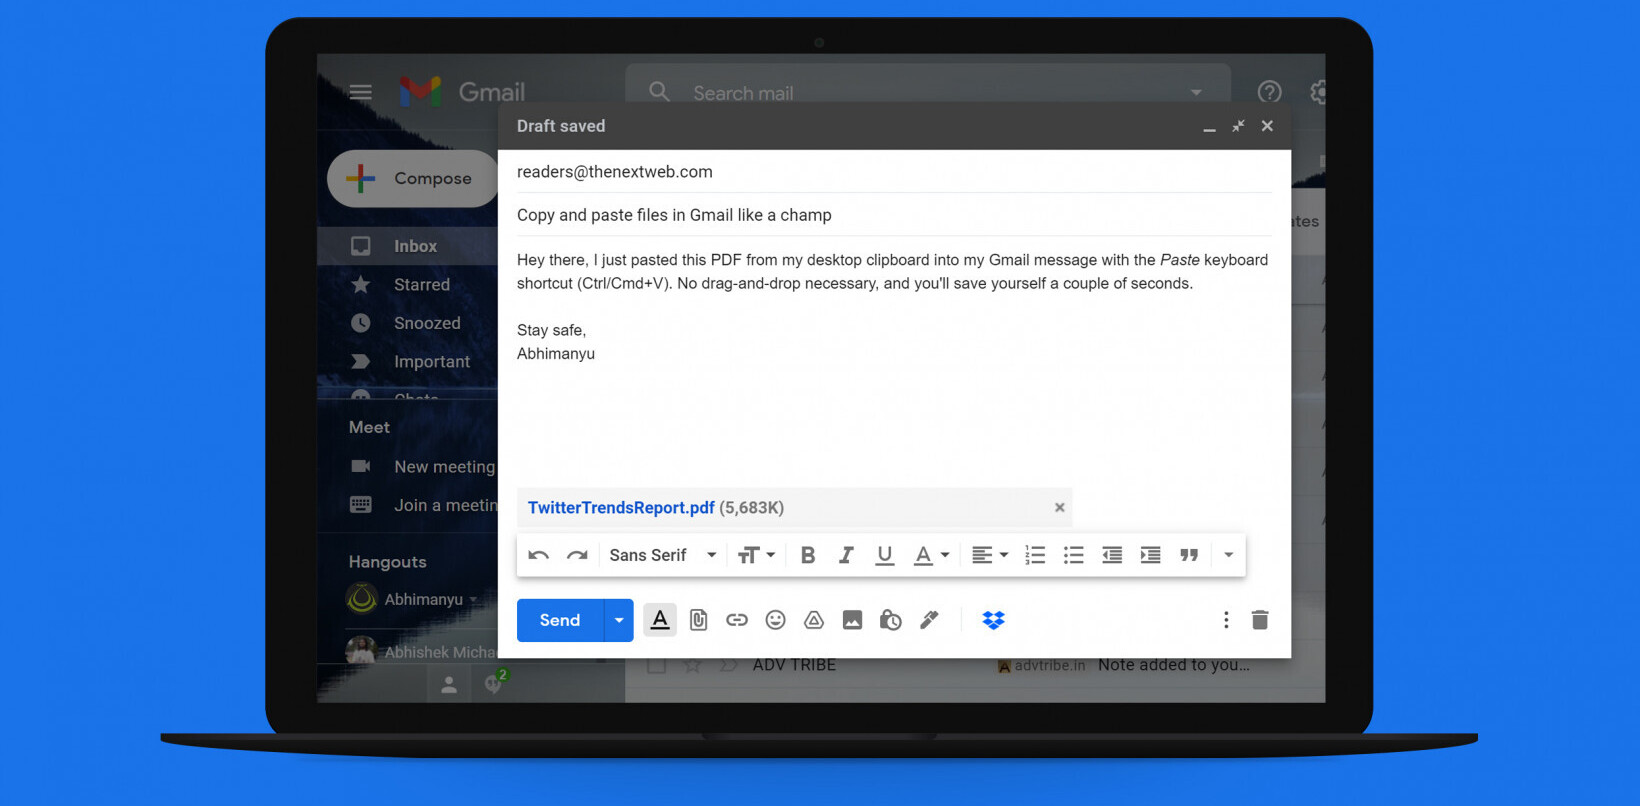Toggle italic formatting
This screenshot has height=806, width=1640.
(846, 555)
